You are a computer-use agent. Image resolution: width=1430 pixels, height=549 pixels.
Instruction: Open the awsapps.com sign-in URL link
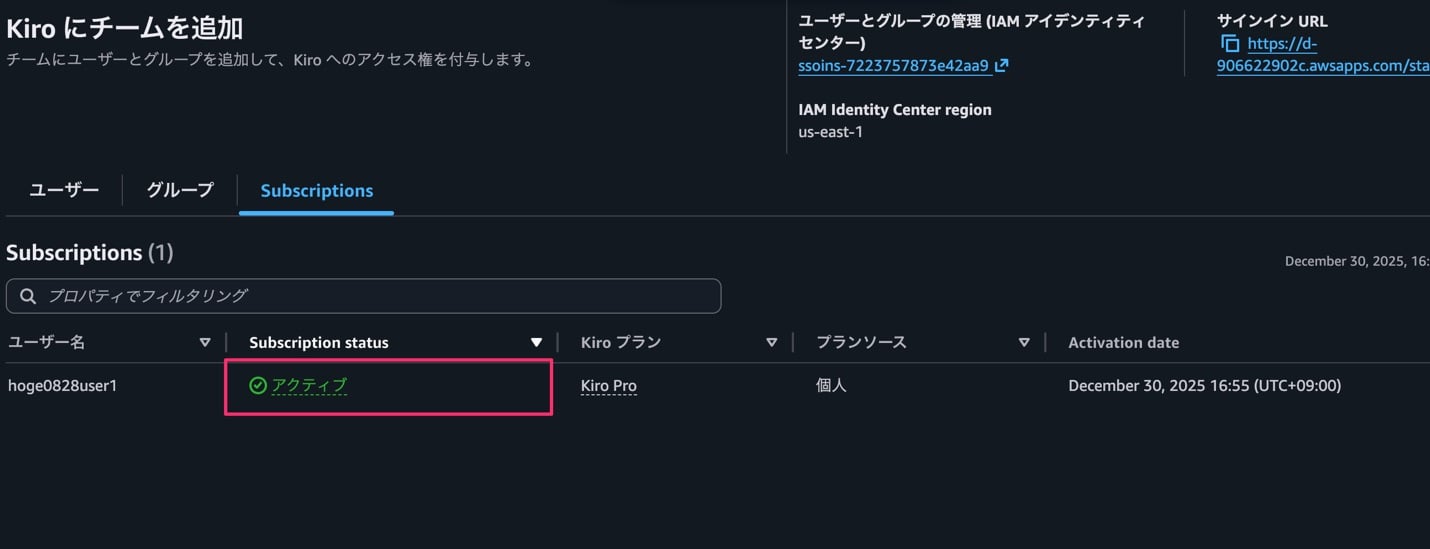[x=1322, y=66]
